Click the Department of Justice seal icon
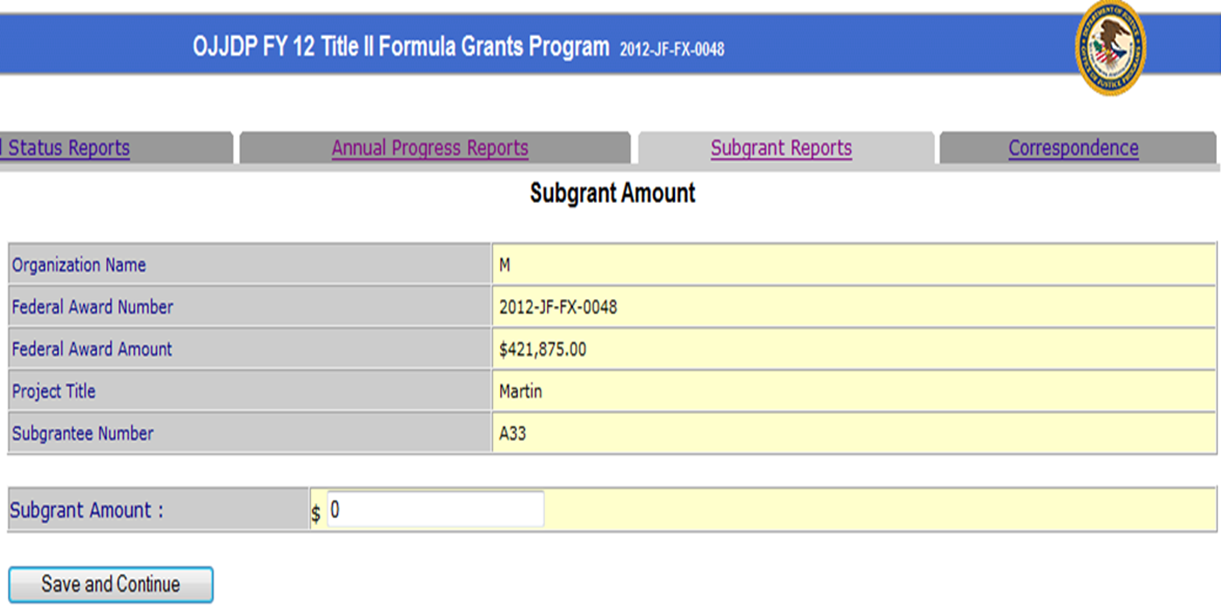This screenshot has width=1221, height=606. (1110, 47)
